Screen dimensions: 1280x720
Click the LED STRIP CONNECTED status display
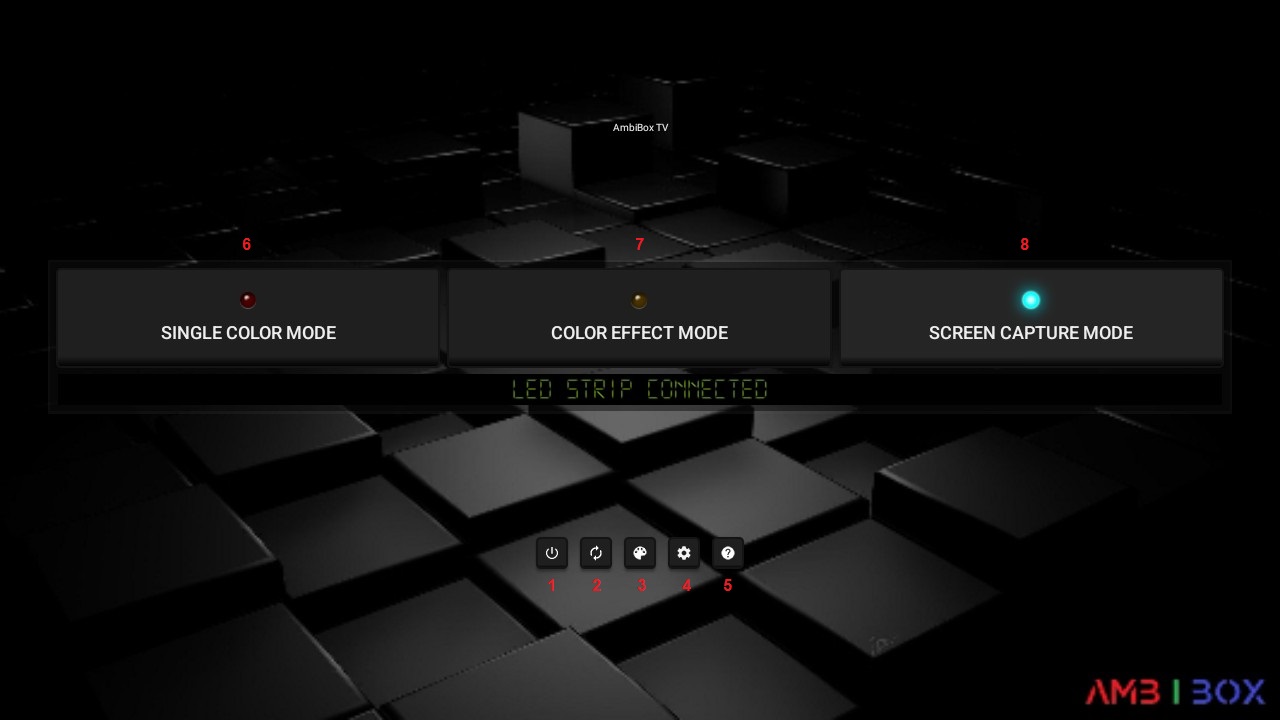coord(640,389)
